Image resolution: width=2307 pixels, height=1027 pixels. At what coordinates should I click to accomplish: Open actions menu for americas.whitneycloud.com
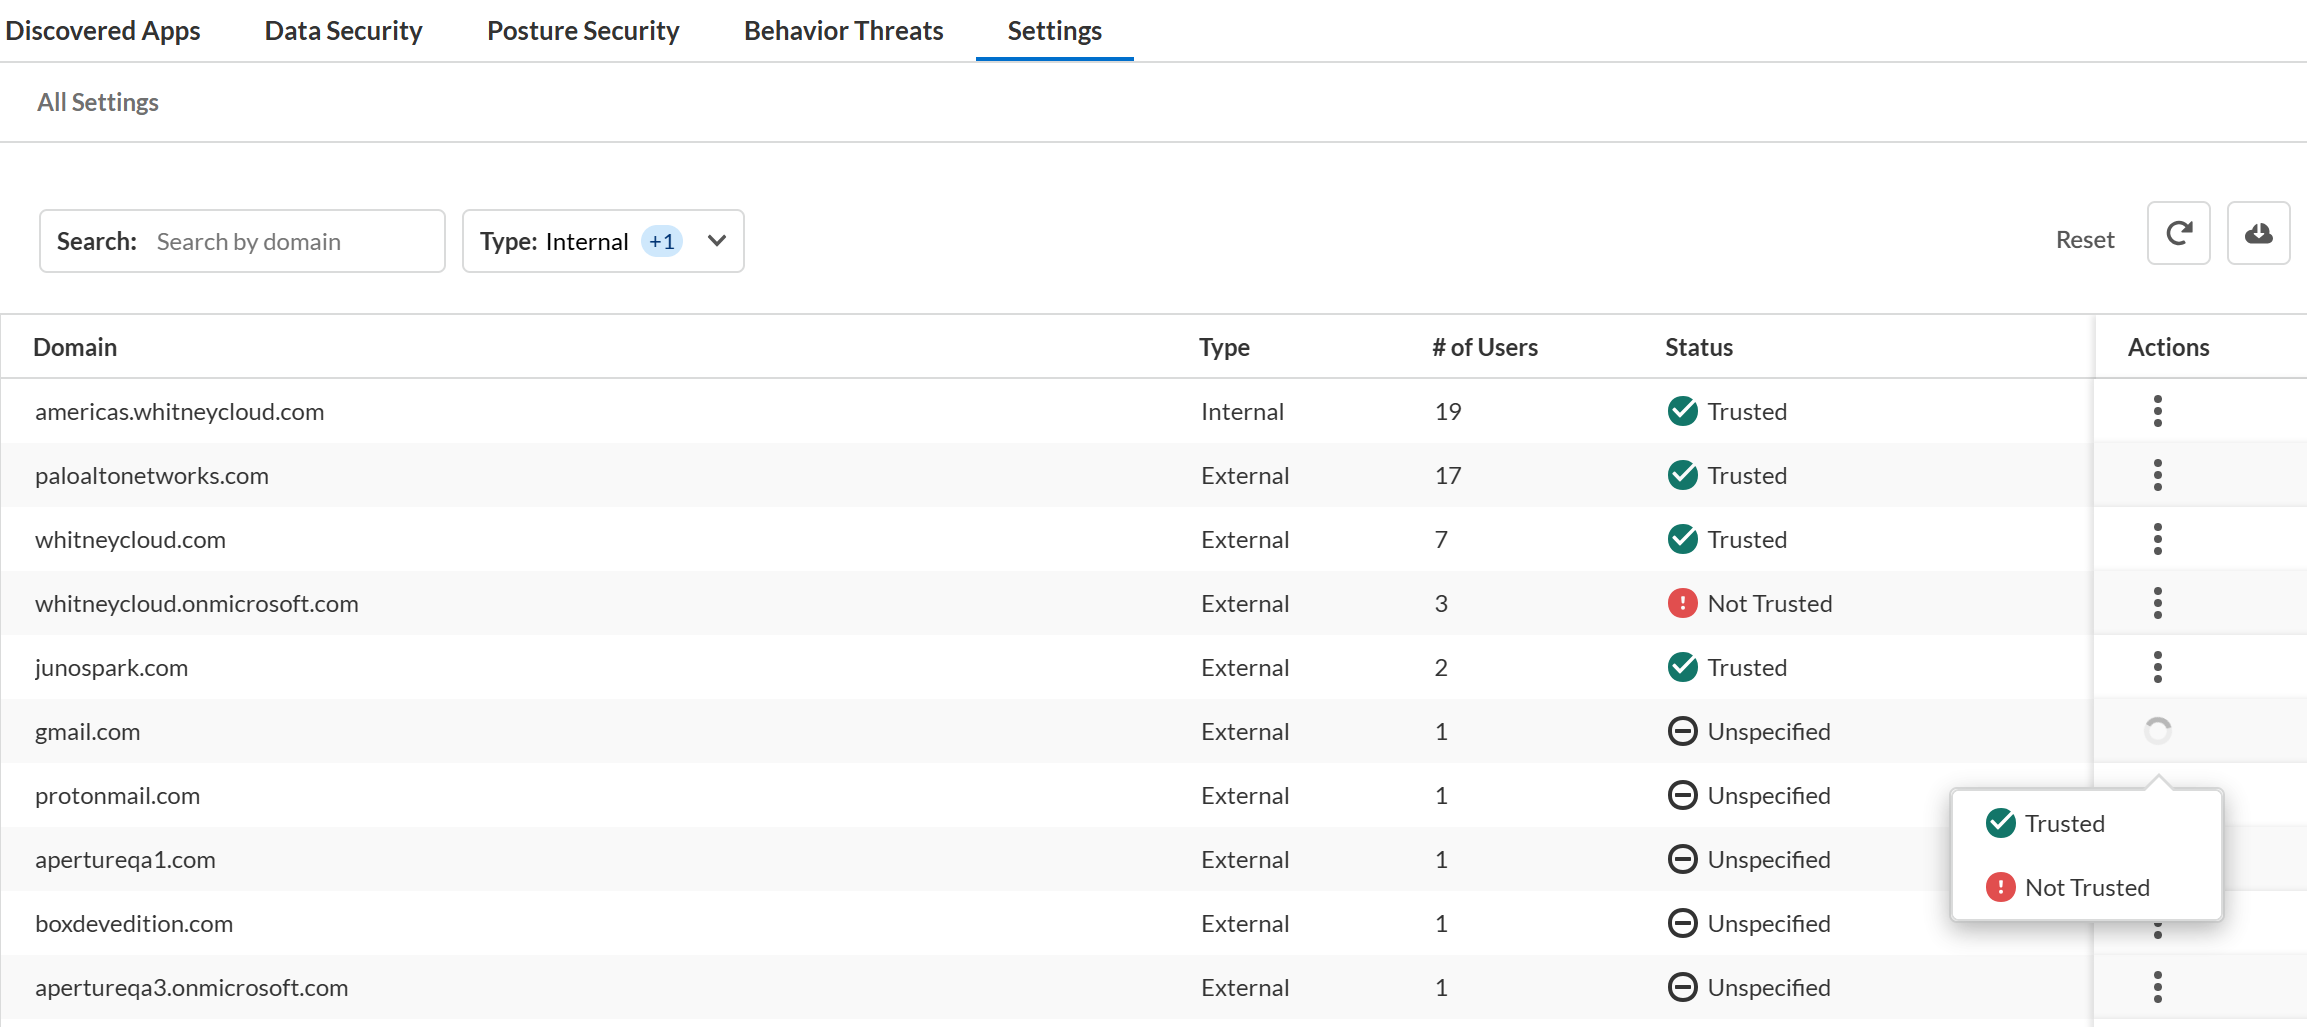point(2157,411)
